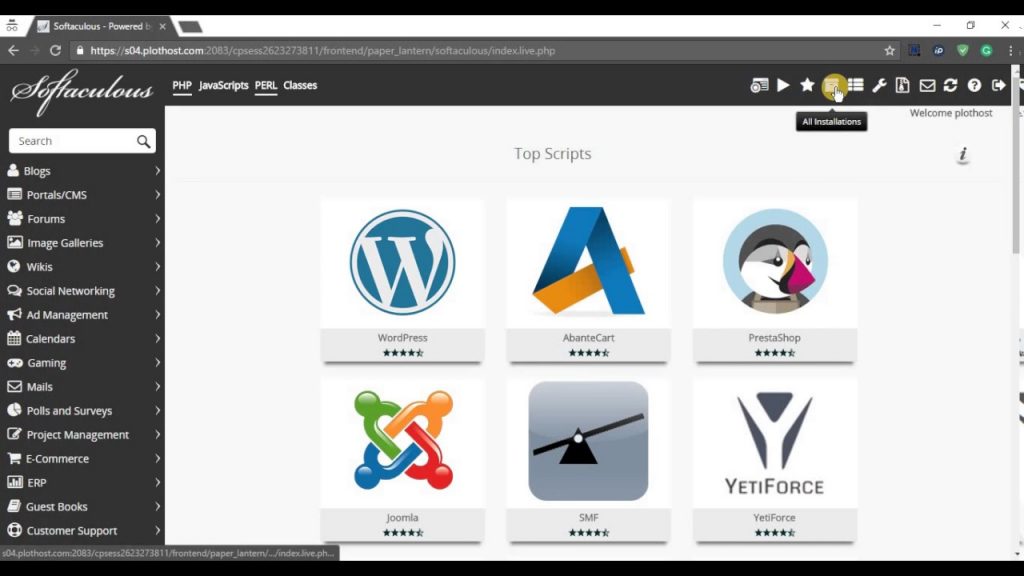
Task: Switch to the JavaScripts tab
Action: point(223,86)
